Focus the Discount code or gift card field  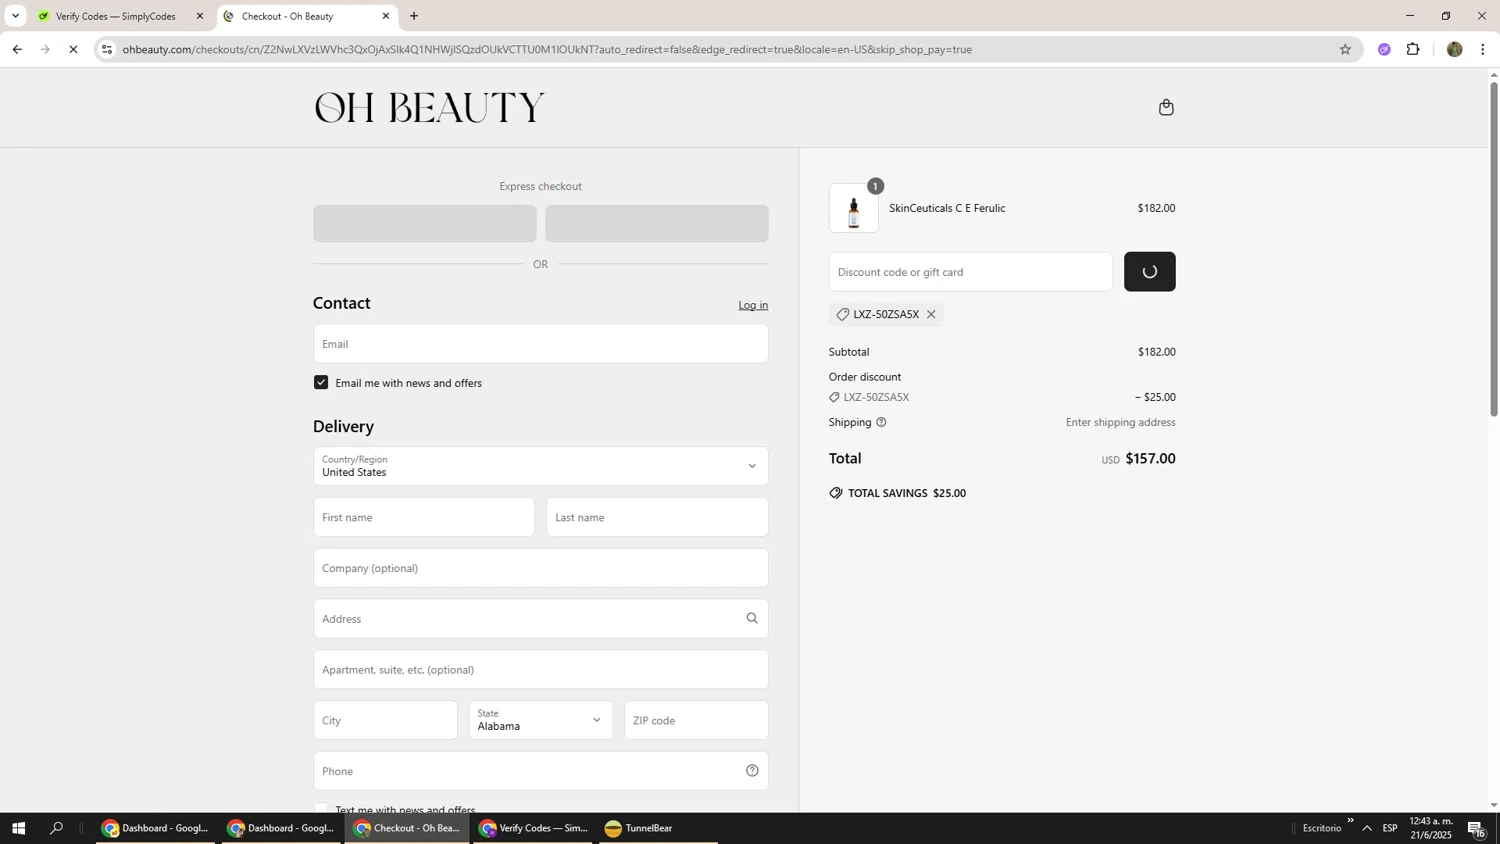click(x=970, y=272)
